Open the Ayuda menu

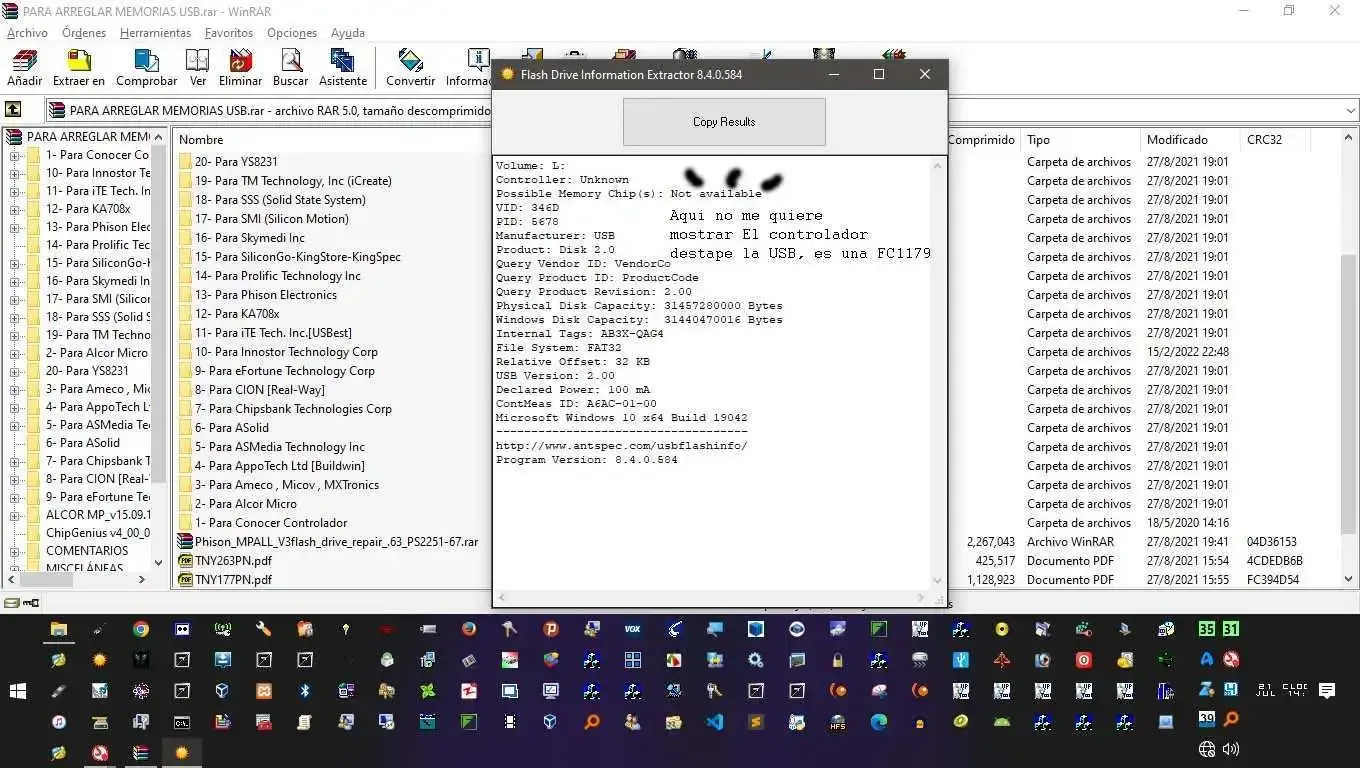point(348,33)
